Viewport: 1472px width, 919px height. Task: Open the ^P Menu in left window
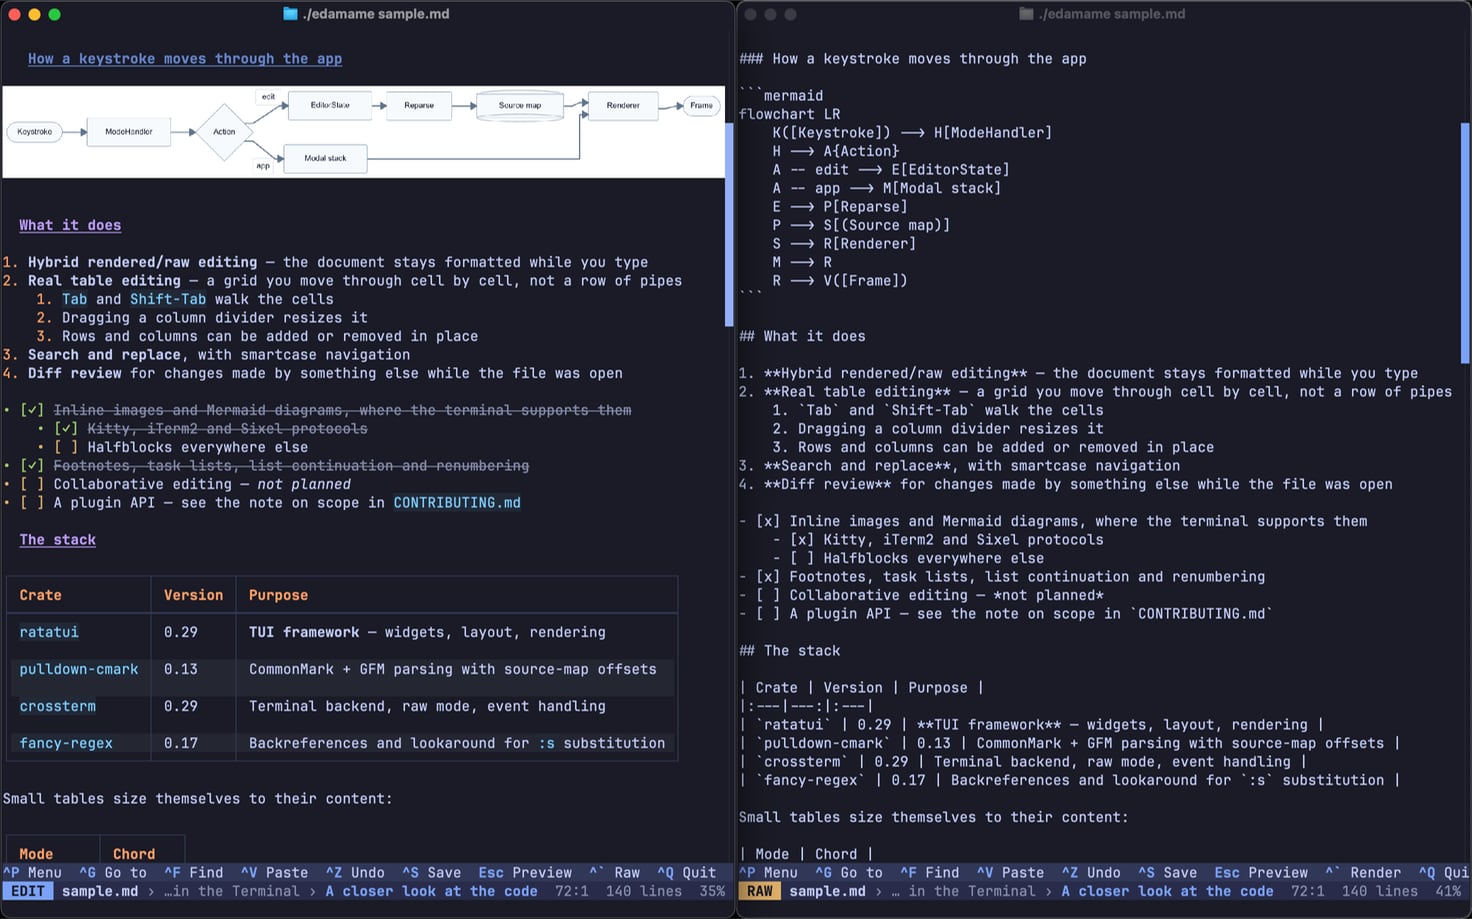(32, 873)
